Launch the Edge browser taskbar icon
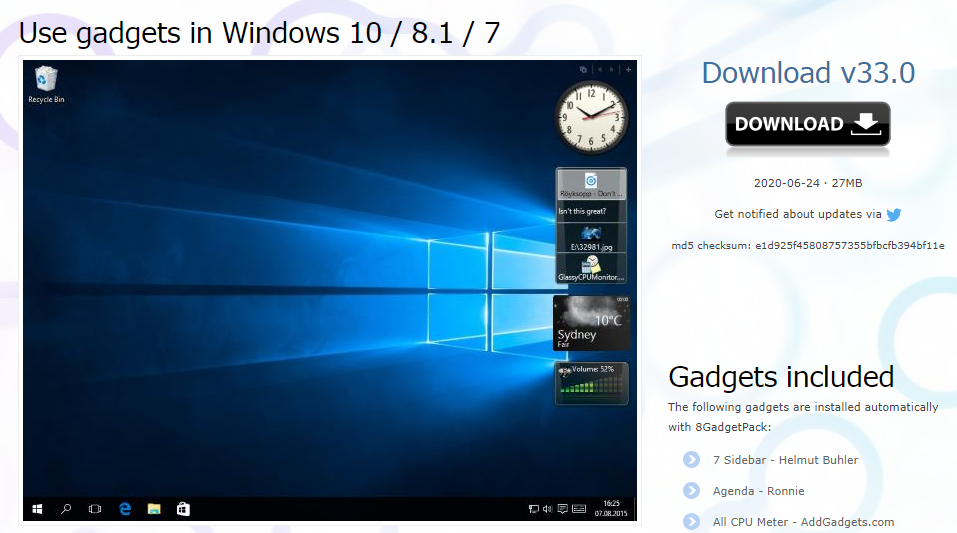The height and width of the screenshot is (533, 957). coord(125,509)
